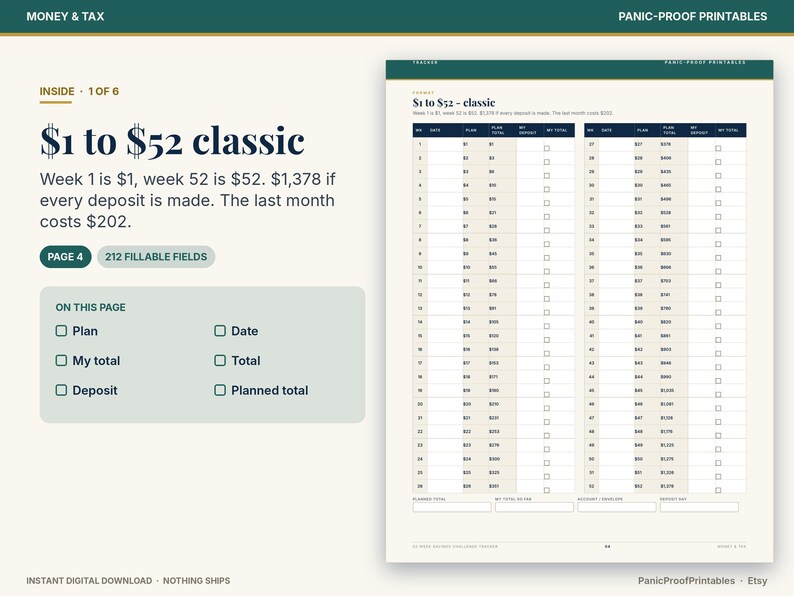Check off week 5 in the tracker
The image size is (794, 596).
click(547, 203)
